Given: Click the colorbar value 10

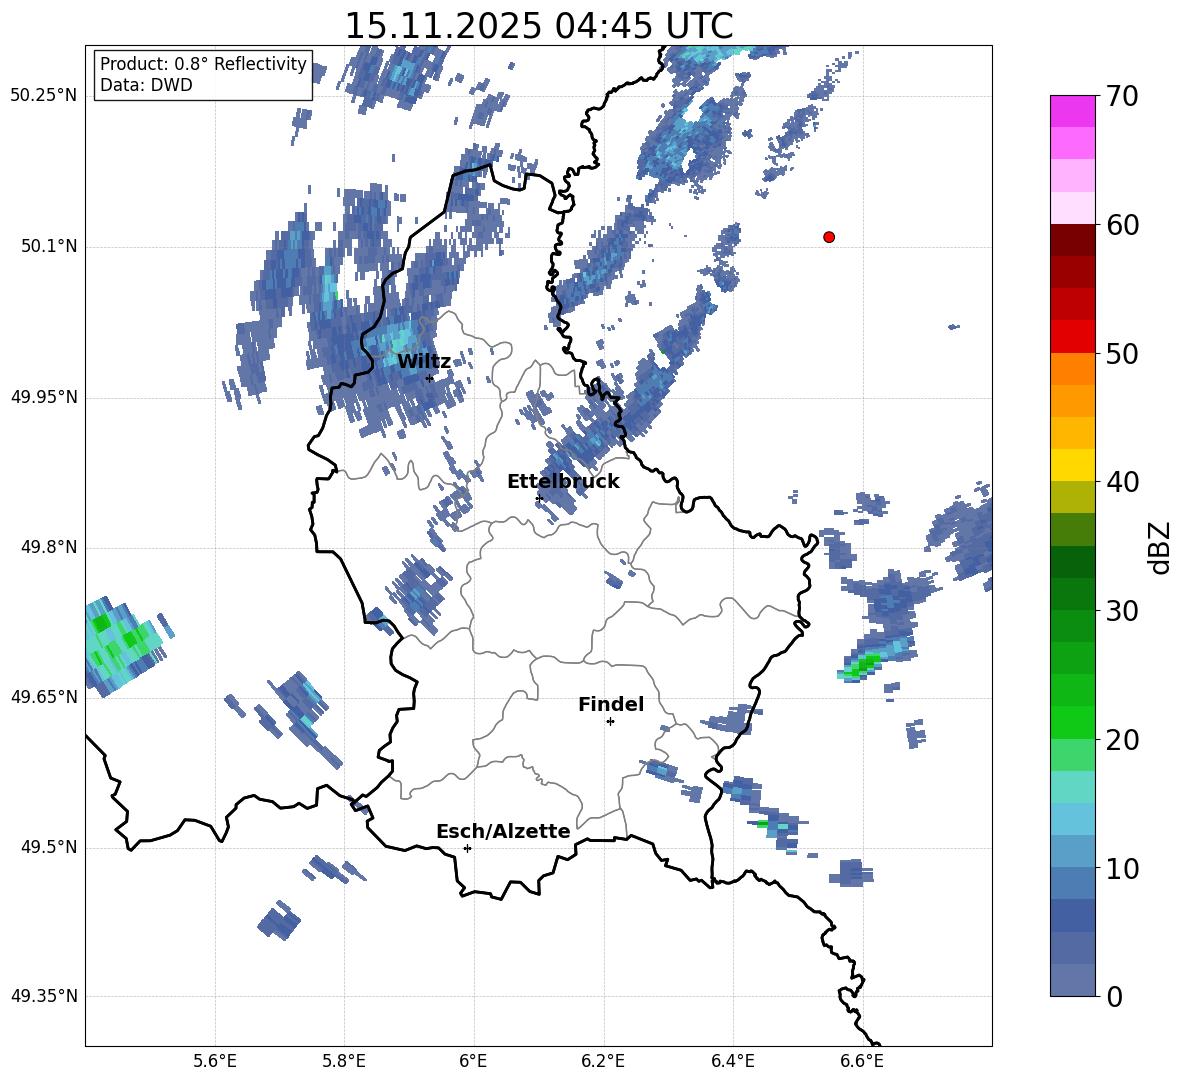Looking at the screenshot, I should [1122, 869].
